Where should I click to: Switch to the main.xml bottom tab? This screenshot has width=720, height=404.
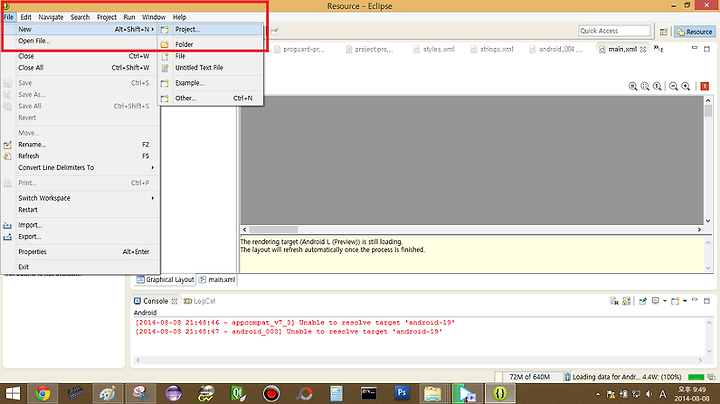coord(217,280)
